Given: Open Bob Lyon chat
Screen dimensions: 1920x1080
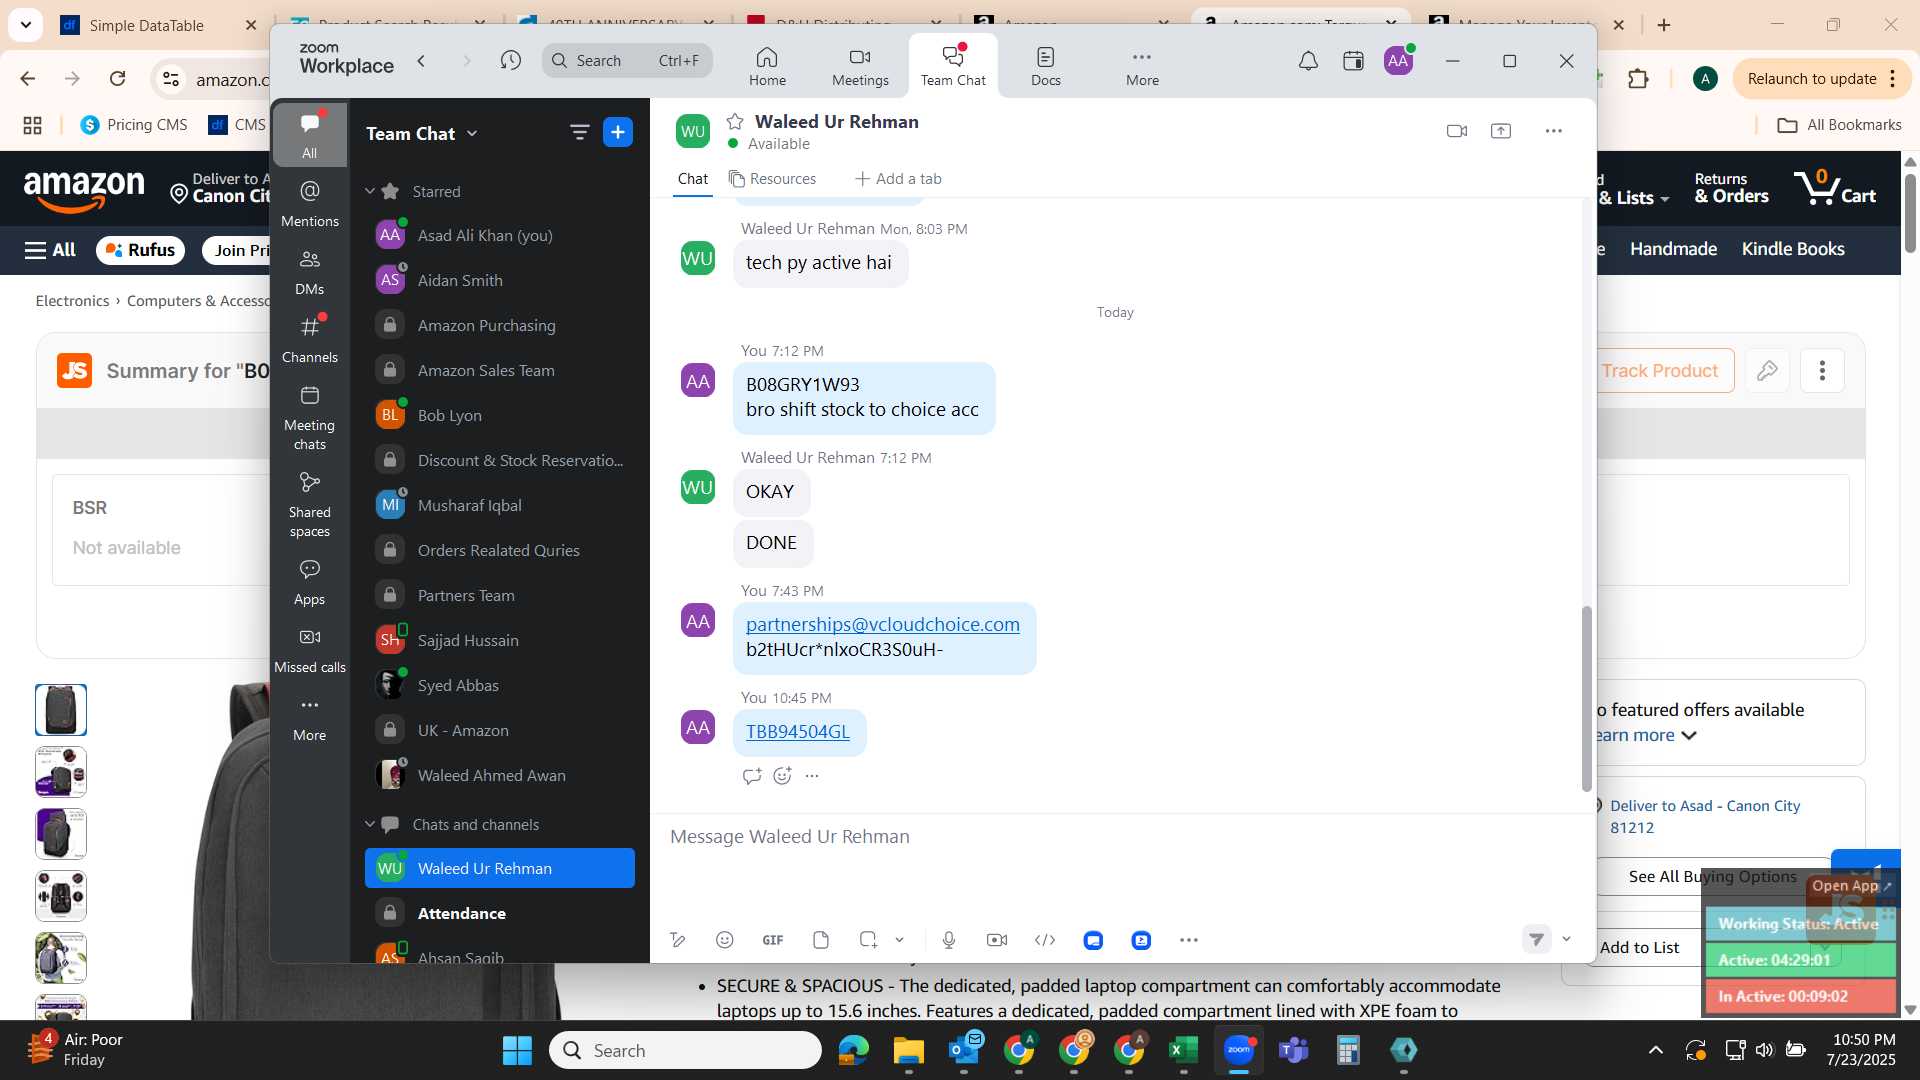Looking at the screenshot, I should click(x=500, y=415).
